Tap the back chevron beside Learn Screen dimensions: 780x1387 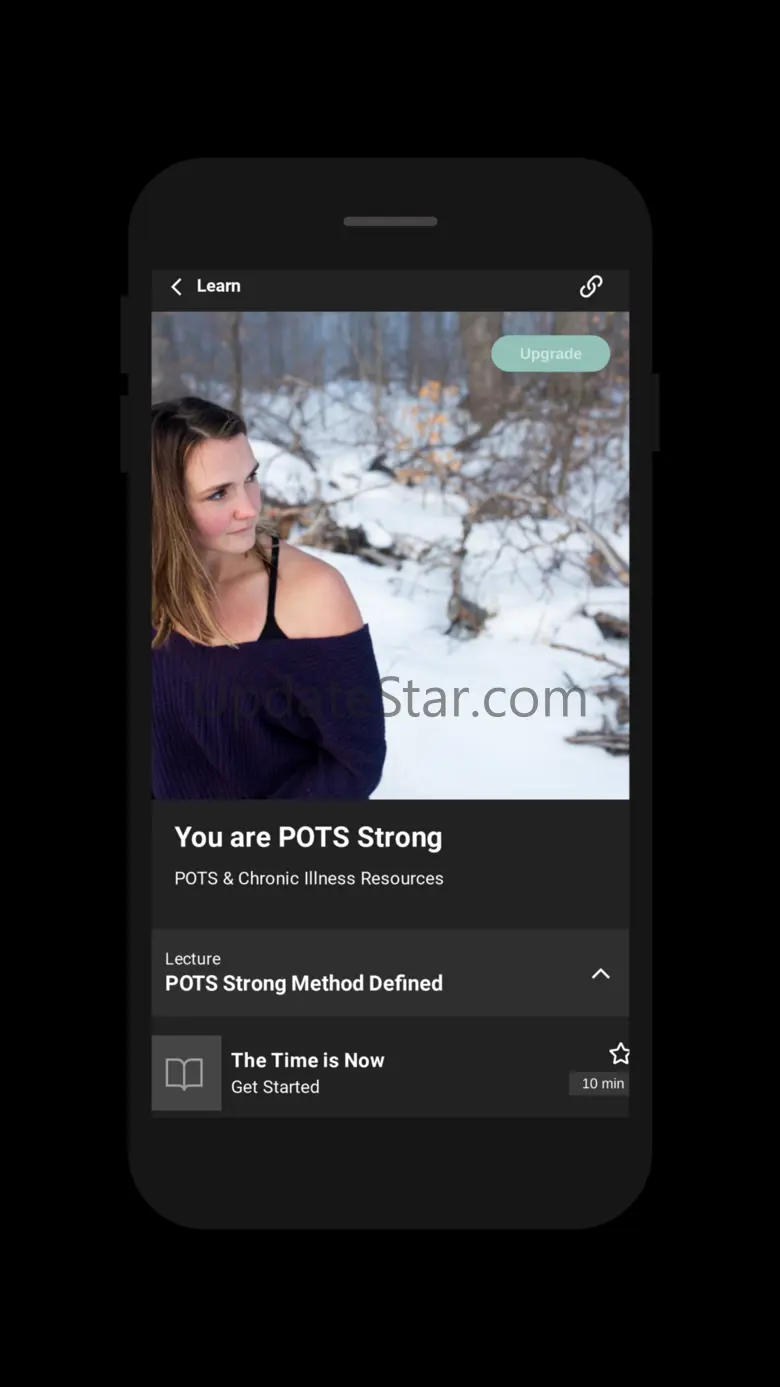[176, 287]
